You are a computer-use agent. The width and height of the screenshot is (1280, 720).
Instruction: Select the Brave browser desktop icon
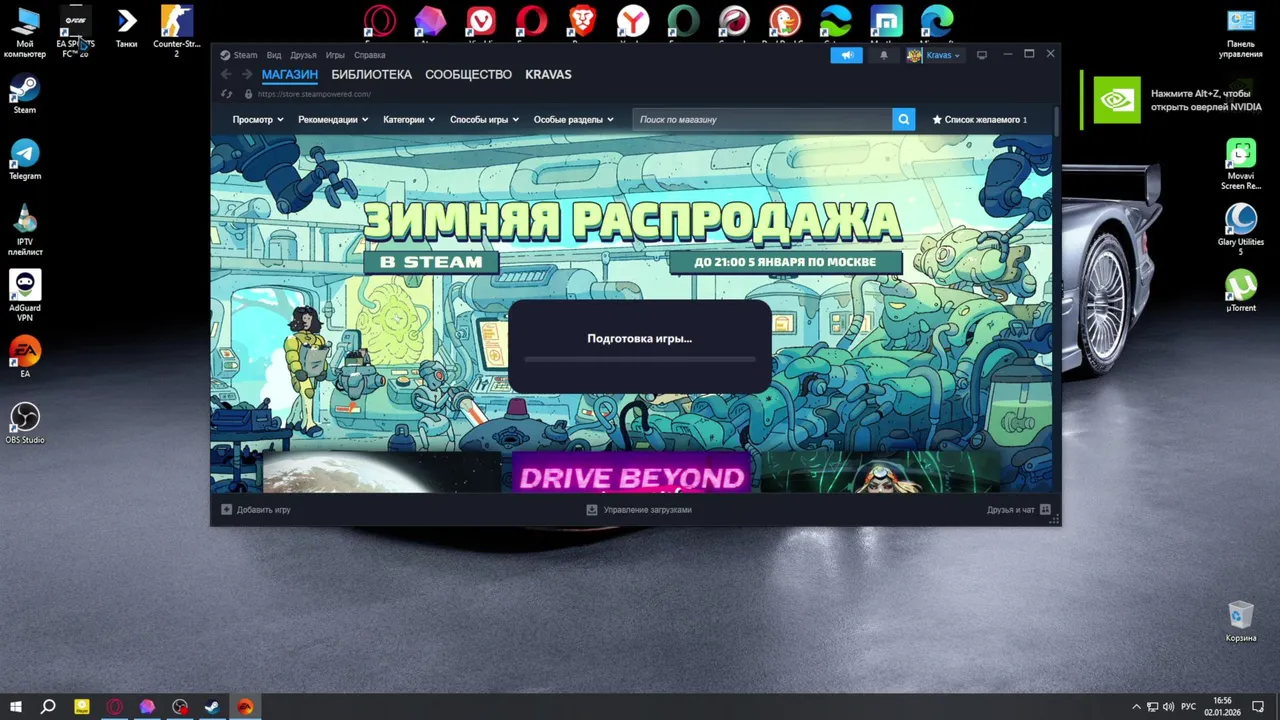582,22
